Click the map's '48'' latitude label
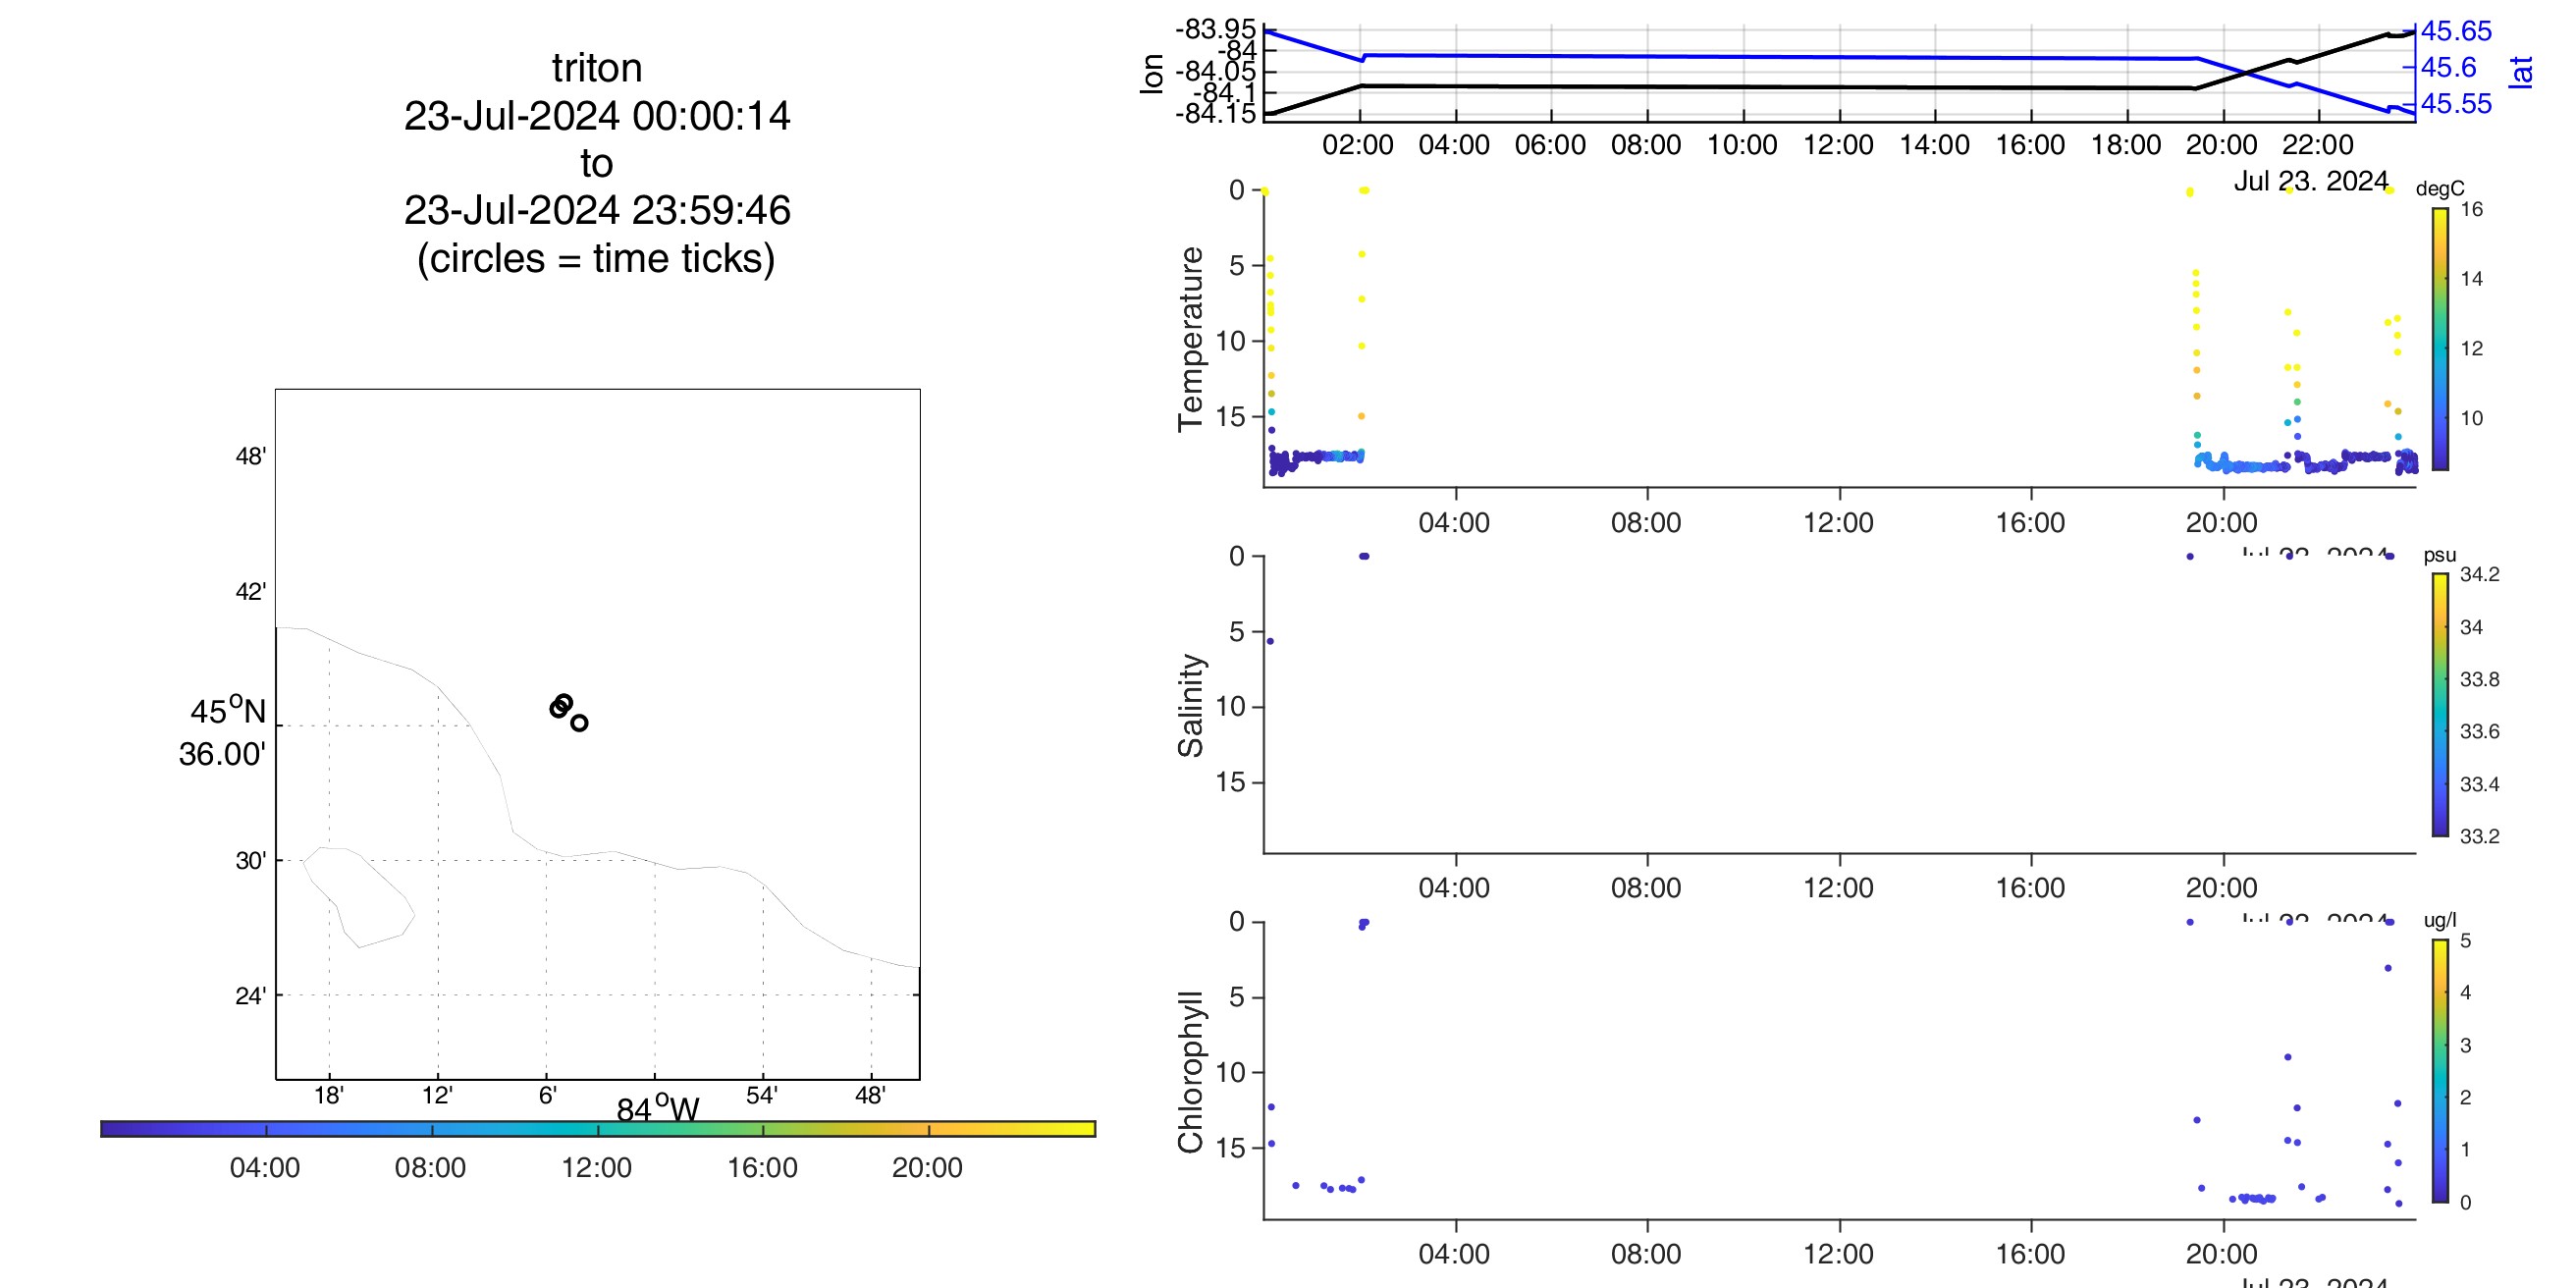Image resolution: width=2576 pixels, height=1288 pixels. click(x=251, y=457)
